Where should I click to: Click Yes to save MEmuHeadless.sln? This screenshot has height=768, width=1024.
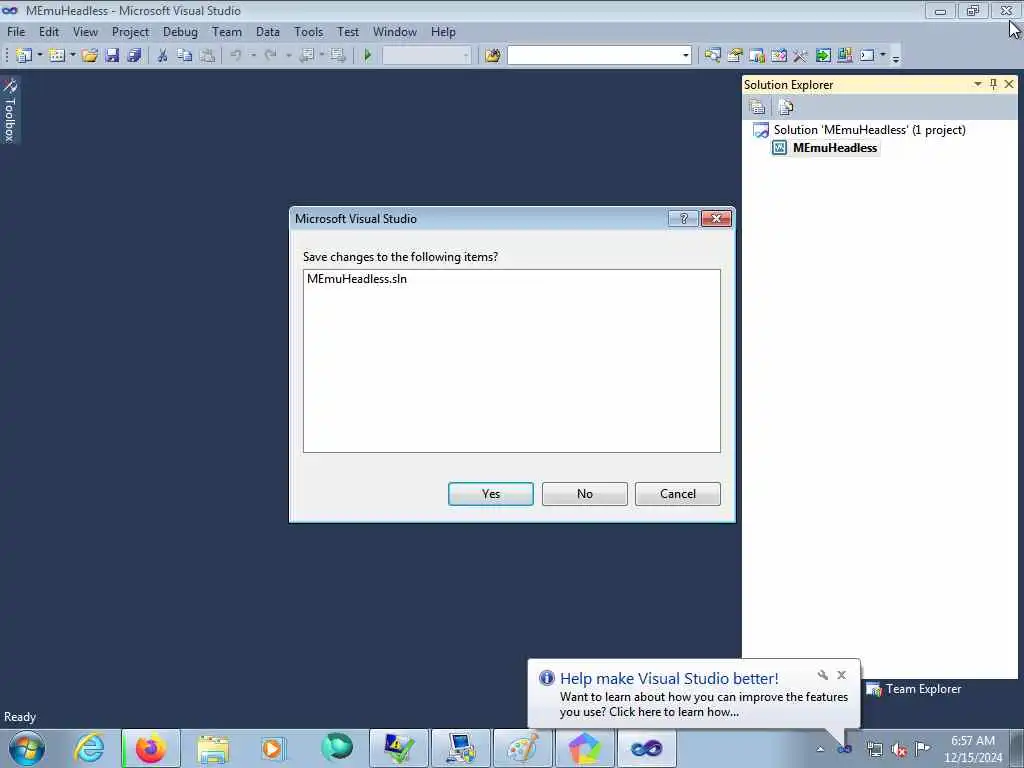tap(490, 494)
